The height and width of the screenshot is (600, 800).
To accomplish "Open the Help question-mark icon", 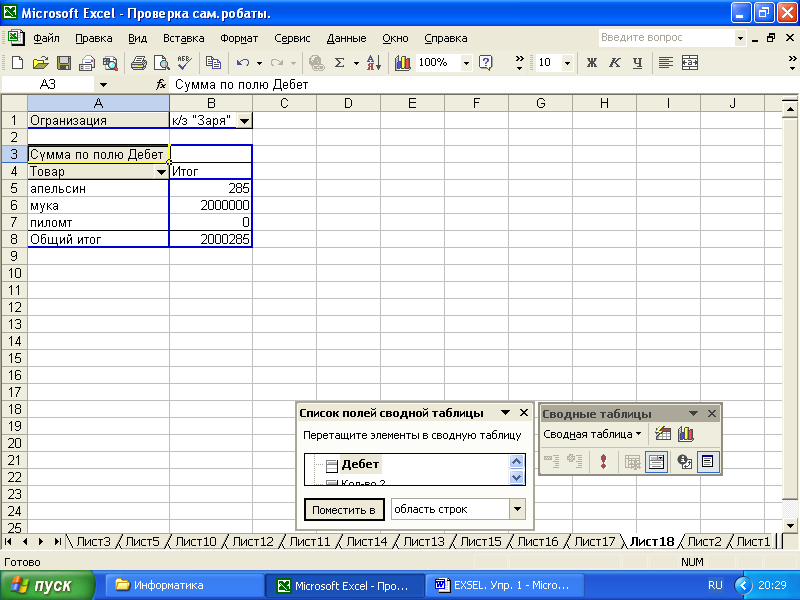I will tap(486, 63).
